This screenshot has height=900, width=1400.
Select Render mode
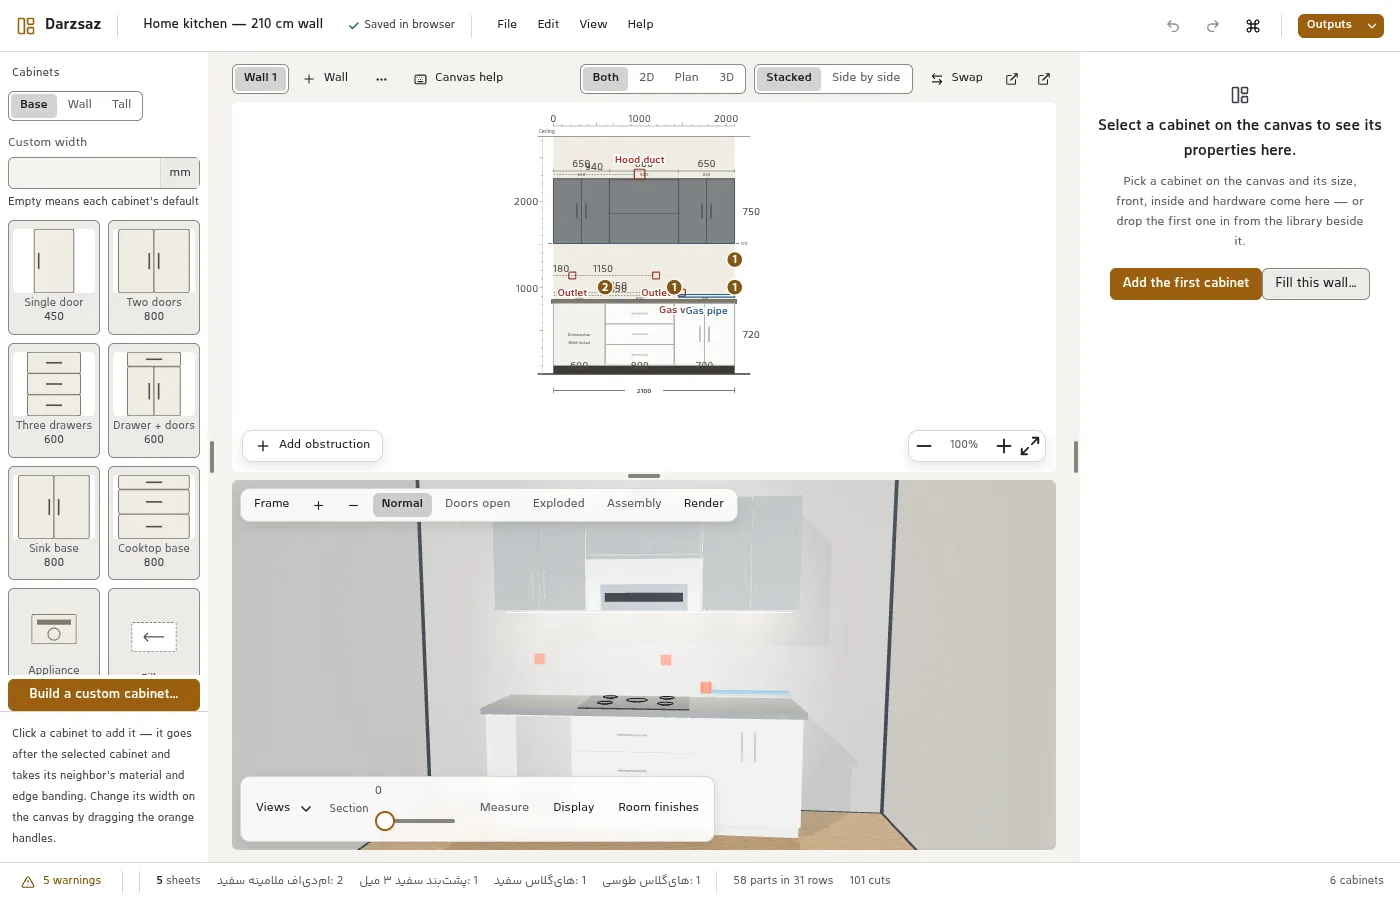click(x=704, y=504)
